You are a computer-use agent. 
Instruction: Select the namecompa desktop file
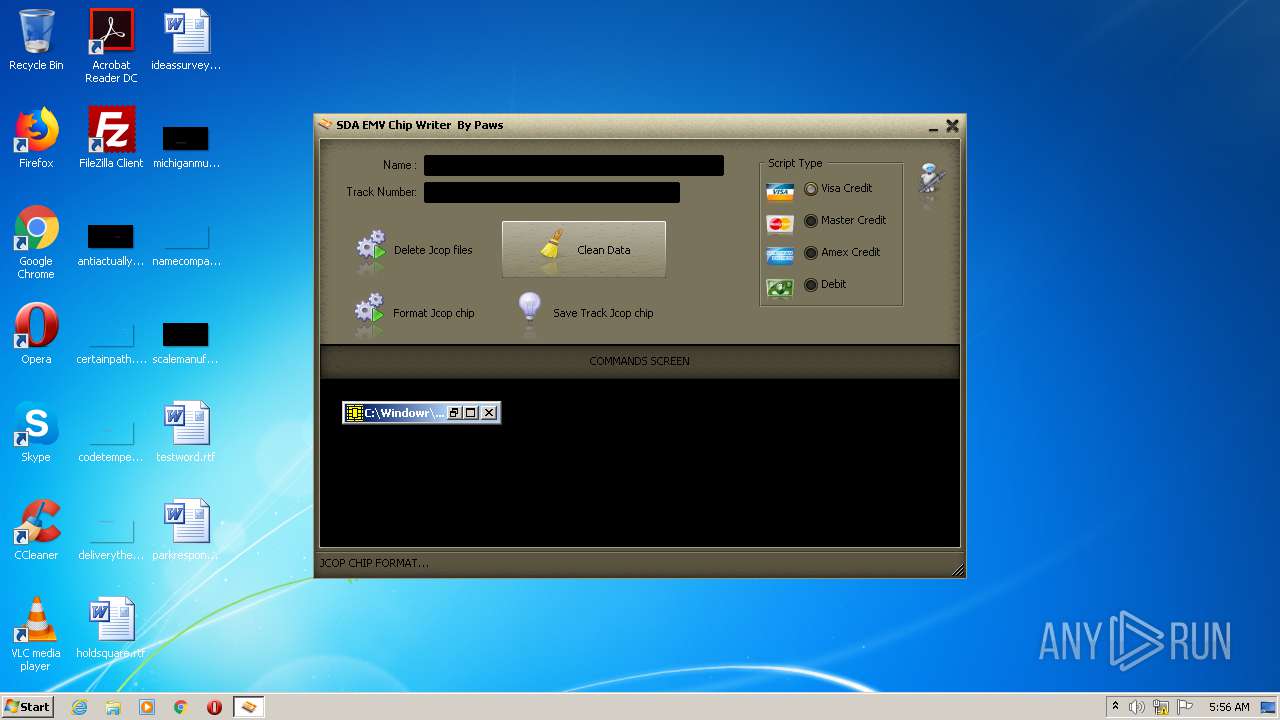pyautogui.click(x=186, y=243)
